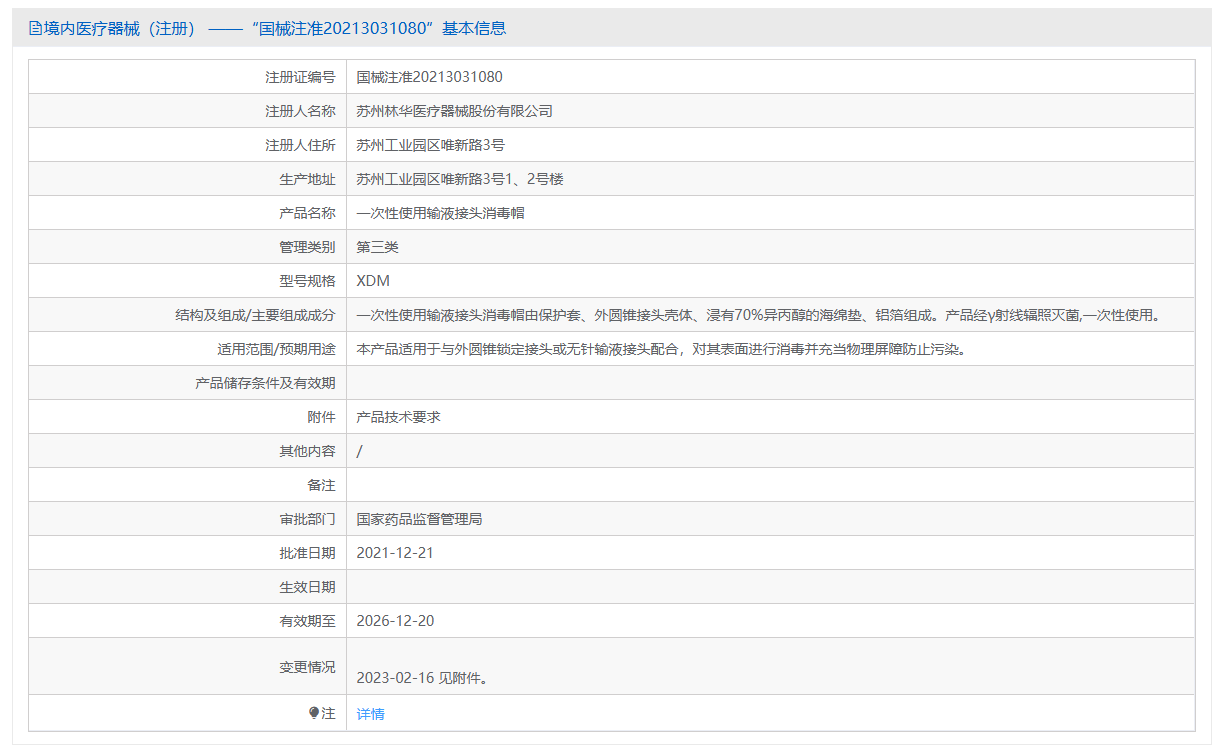Viewport: 1217px width, 752px height.
Task: Click the lightbulb icon beside 注
Action: (x=314, y=713)
